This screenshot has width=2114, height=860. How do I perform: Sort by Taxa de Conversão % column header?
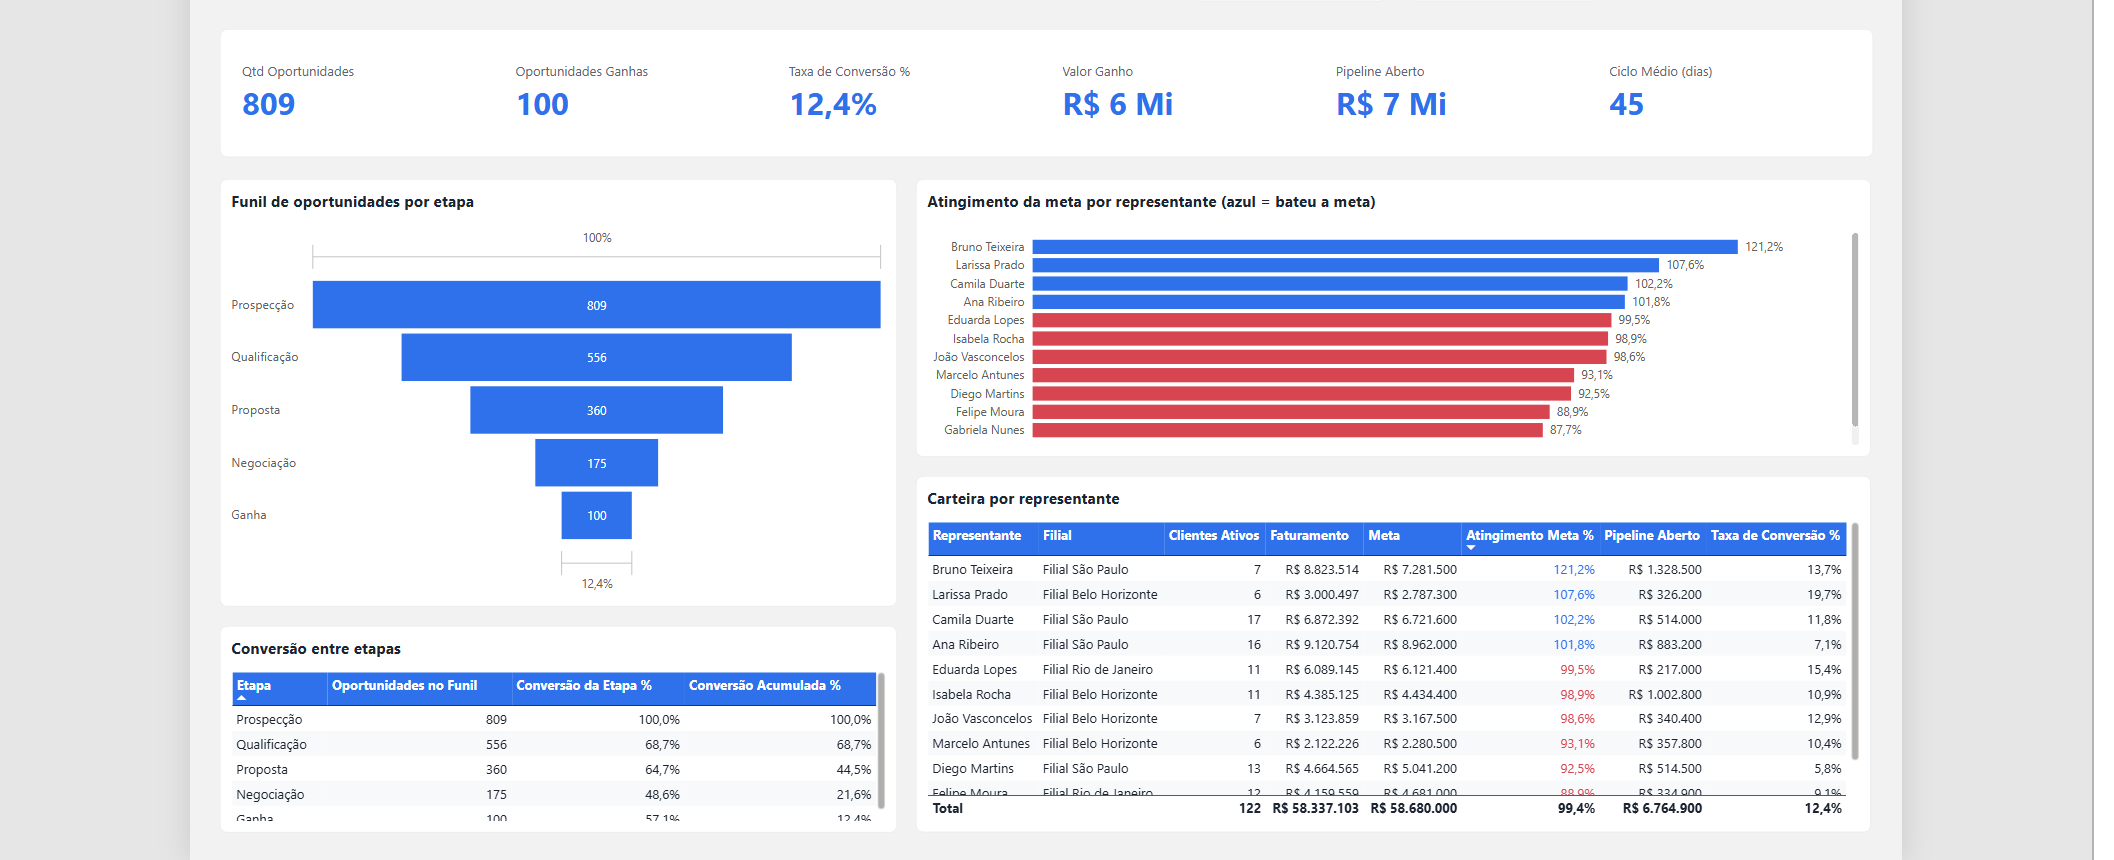(x=1775, y=536)
